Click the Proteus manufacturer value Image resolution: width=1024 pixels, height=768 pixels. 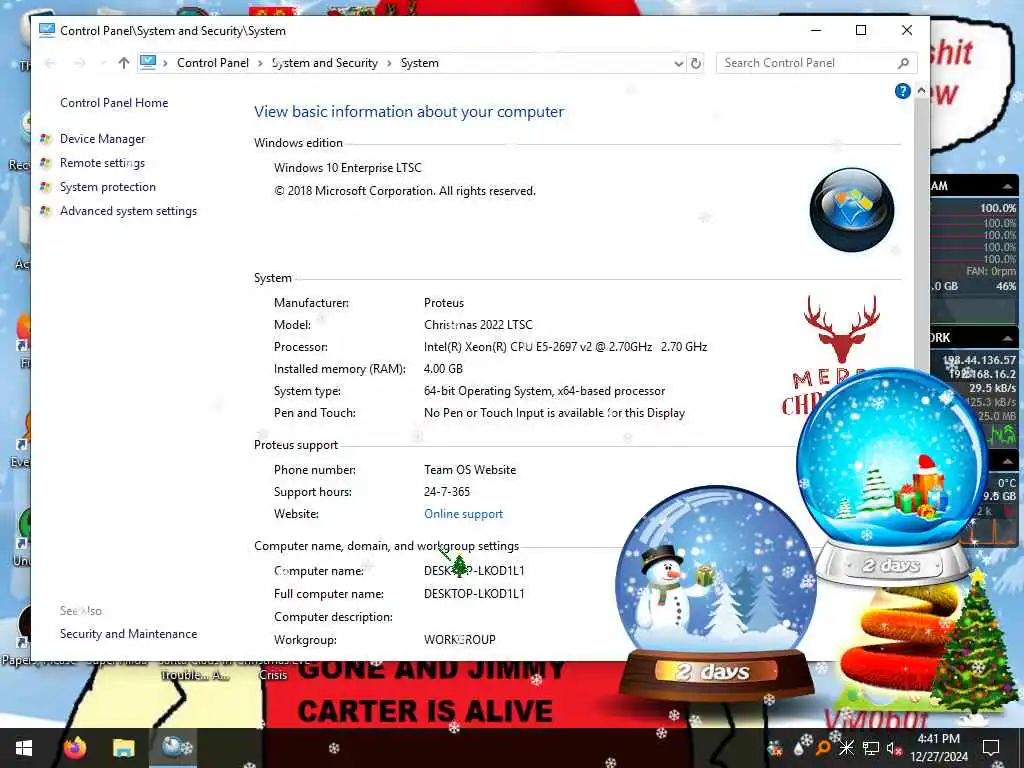tap(443, 302)
